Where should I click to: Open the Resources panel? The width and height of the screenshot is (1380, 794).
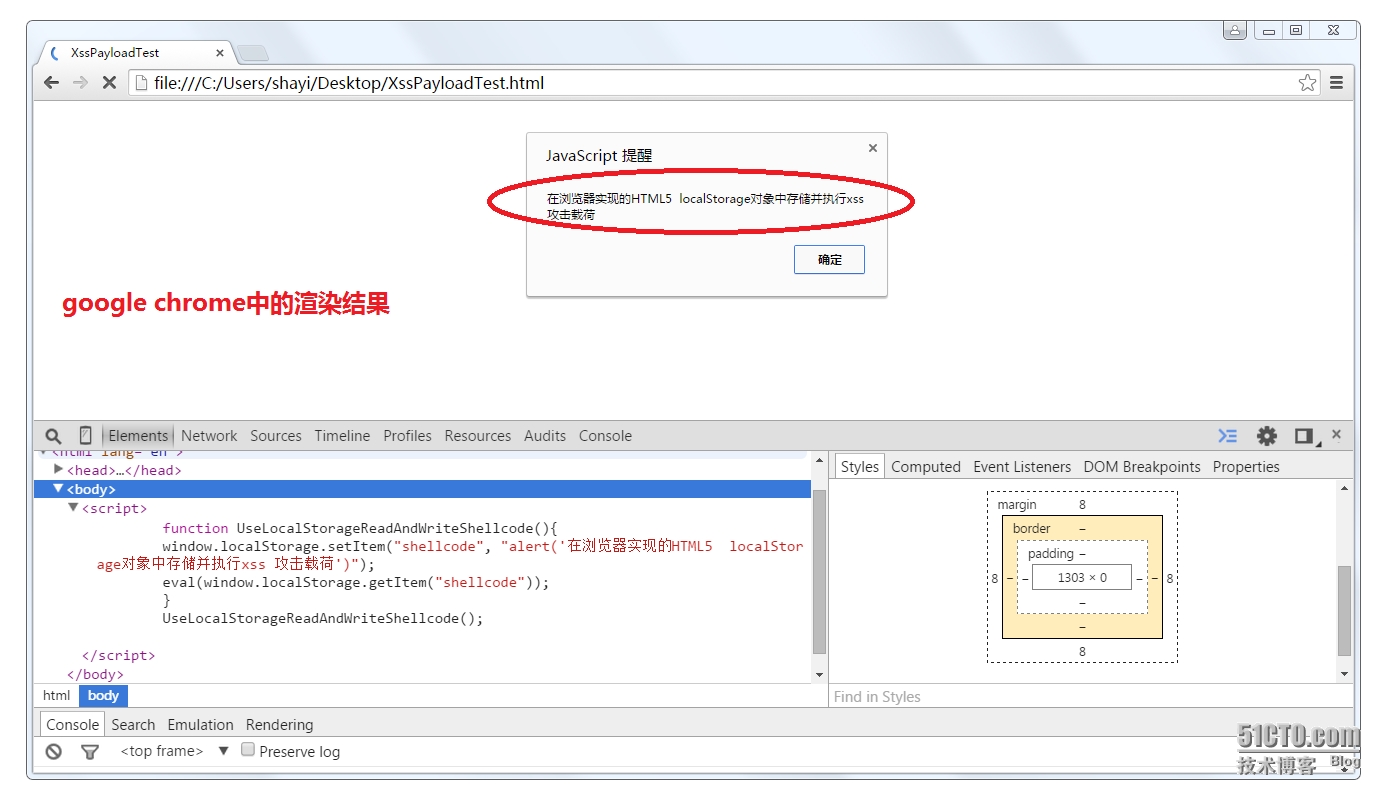click(478, 436)
